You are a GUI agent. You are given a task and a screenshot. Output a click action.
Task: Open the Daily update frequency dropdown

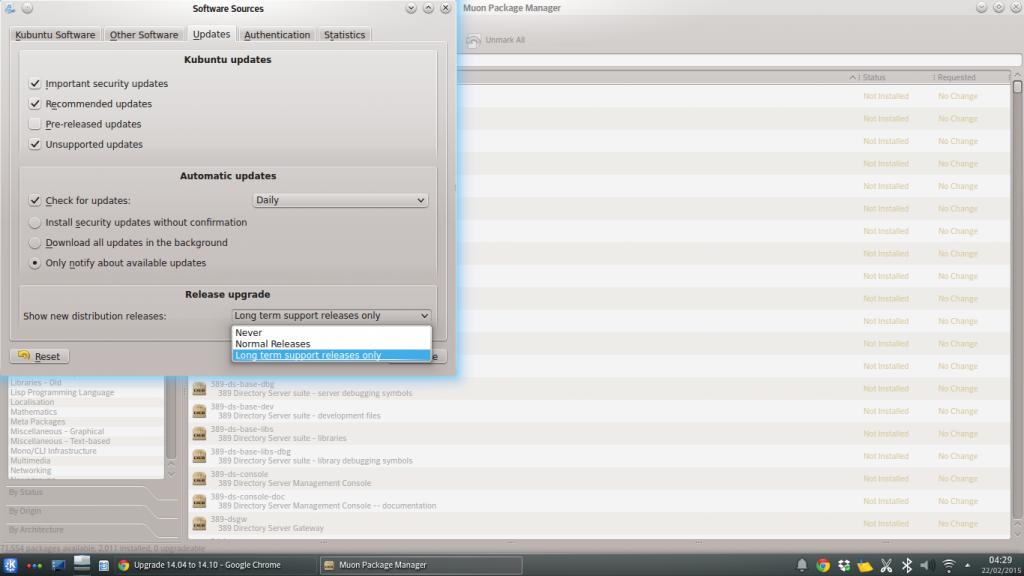point(340,200)
